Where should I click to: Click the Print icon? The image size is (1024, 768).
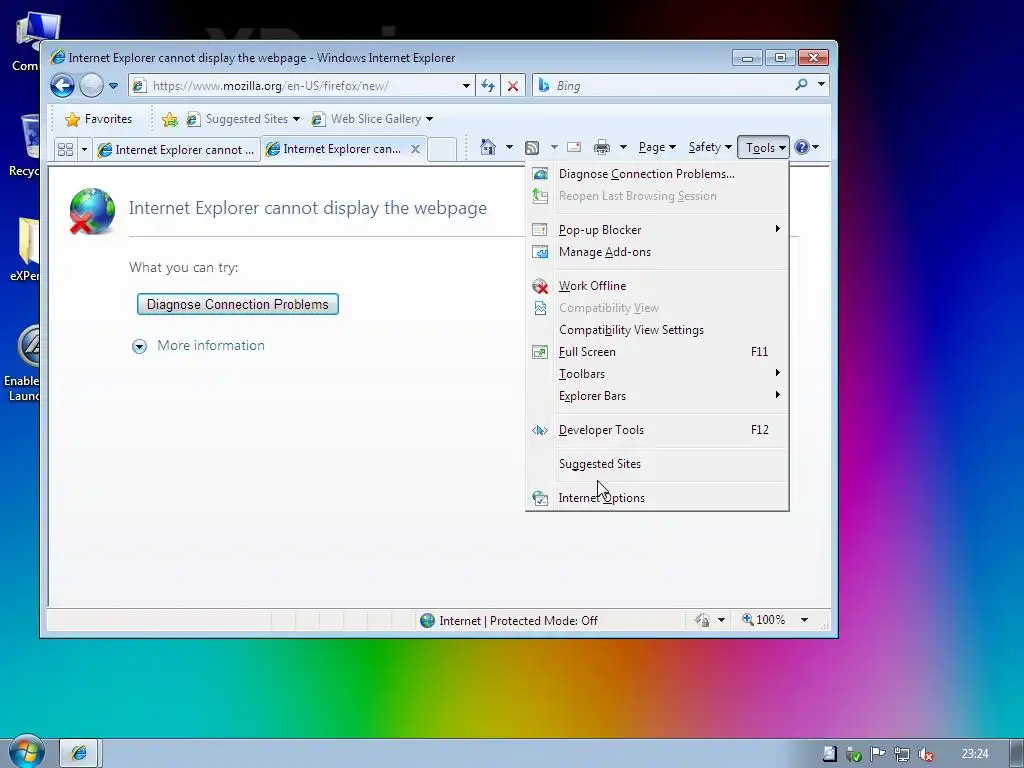pos(601,148)
